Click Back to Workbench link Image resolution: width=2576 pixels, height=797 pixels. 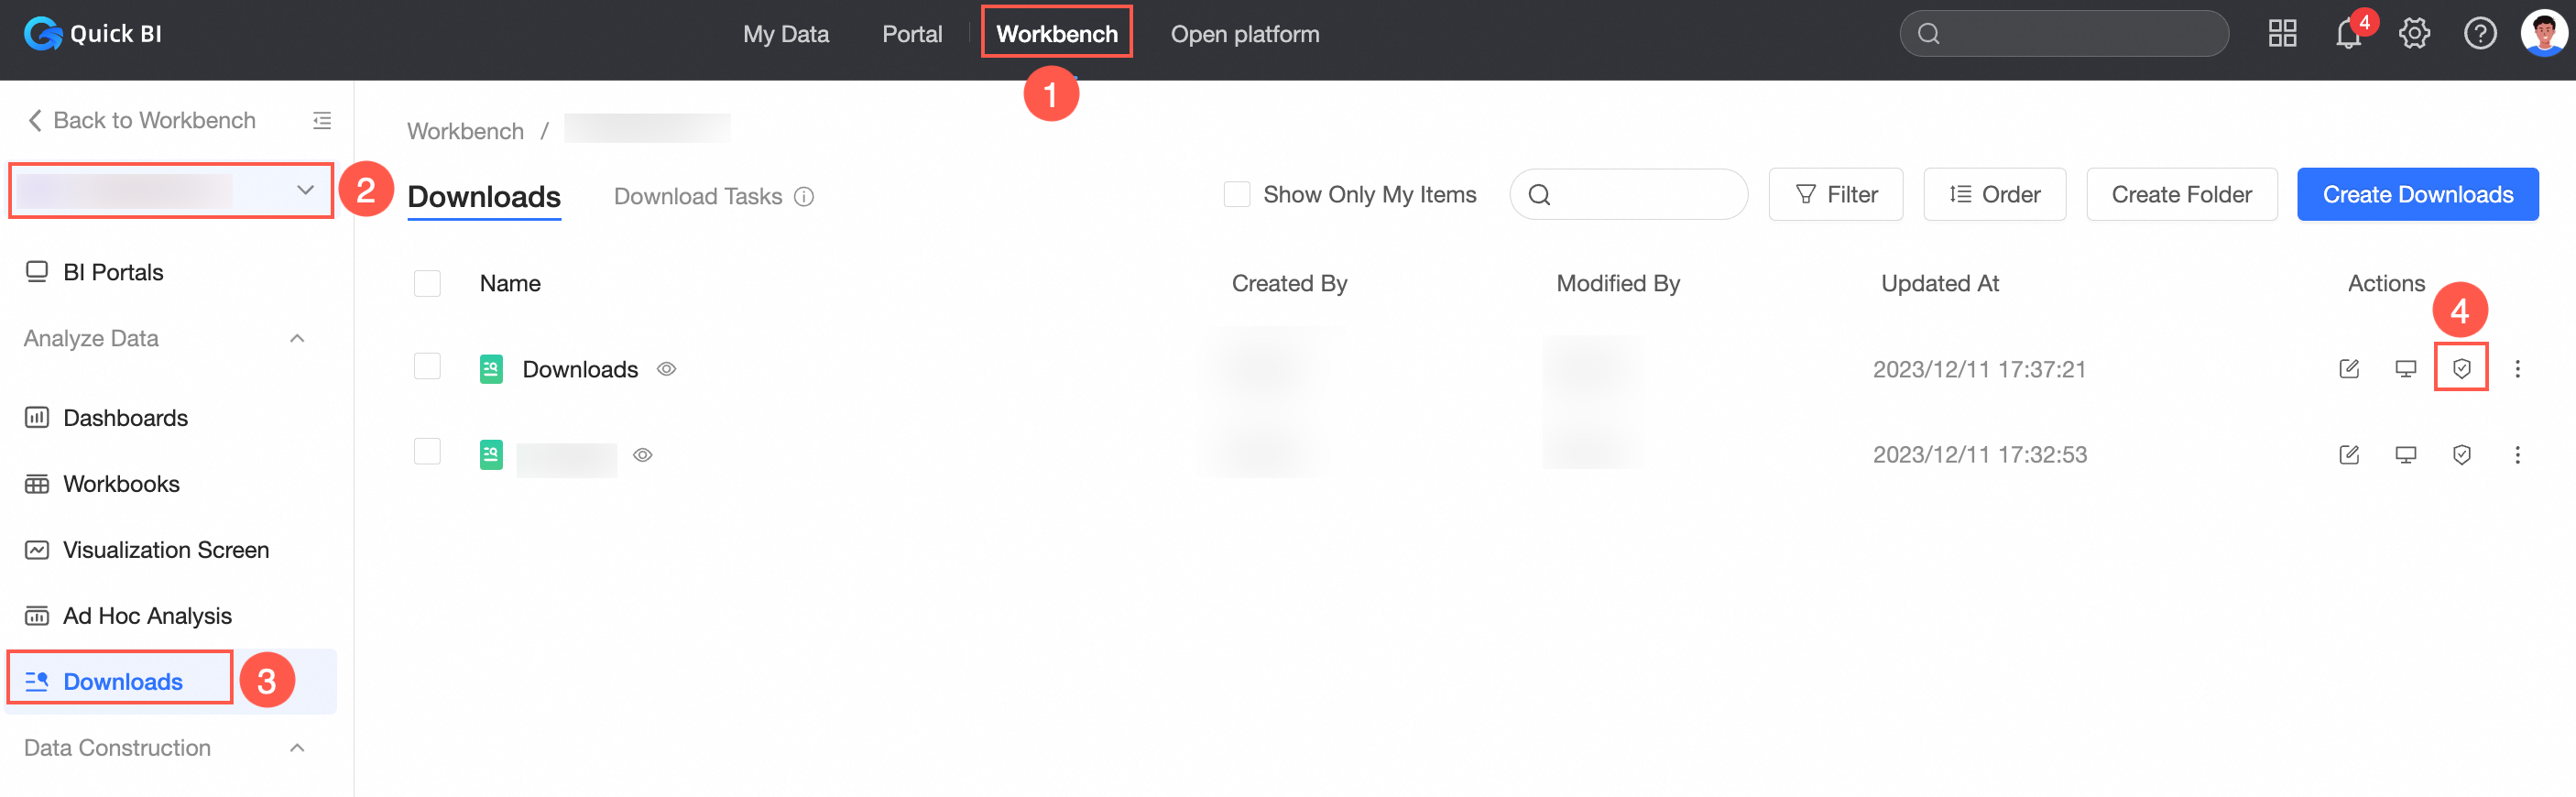coord(140,120)
